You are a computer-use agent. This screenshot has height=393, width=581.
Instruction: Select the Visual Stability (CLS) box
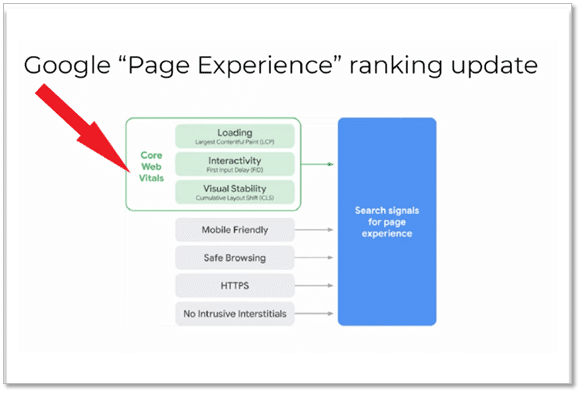(x=235, y=192)
